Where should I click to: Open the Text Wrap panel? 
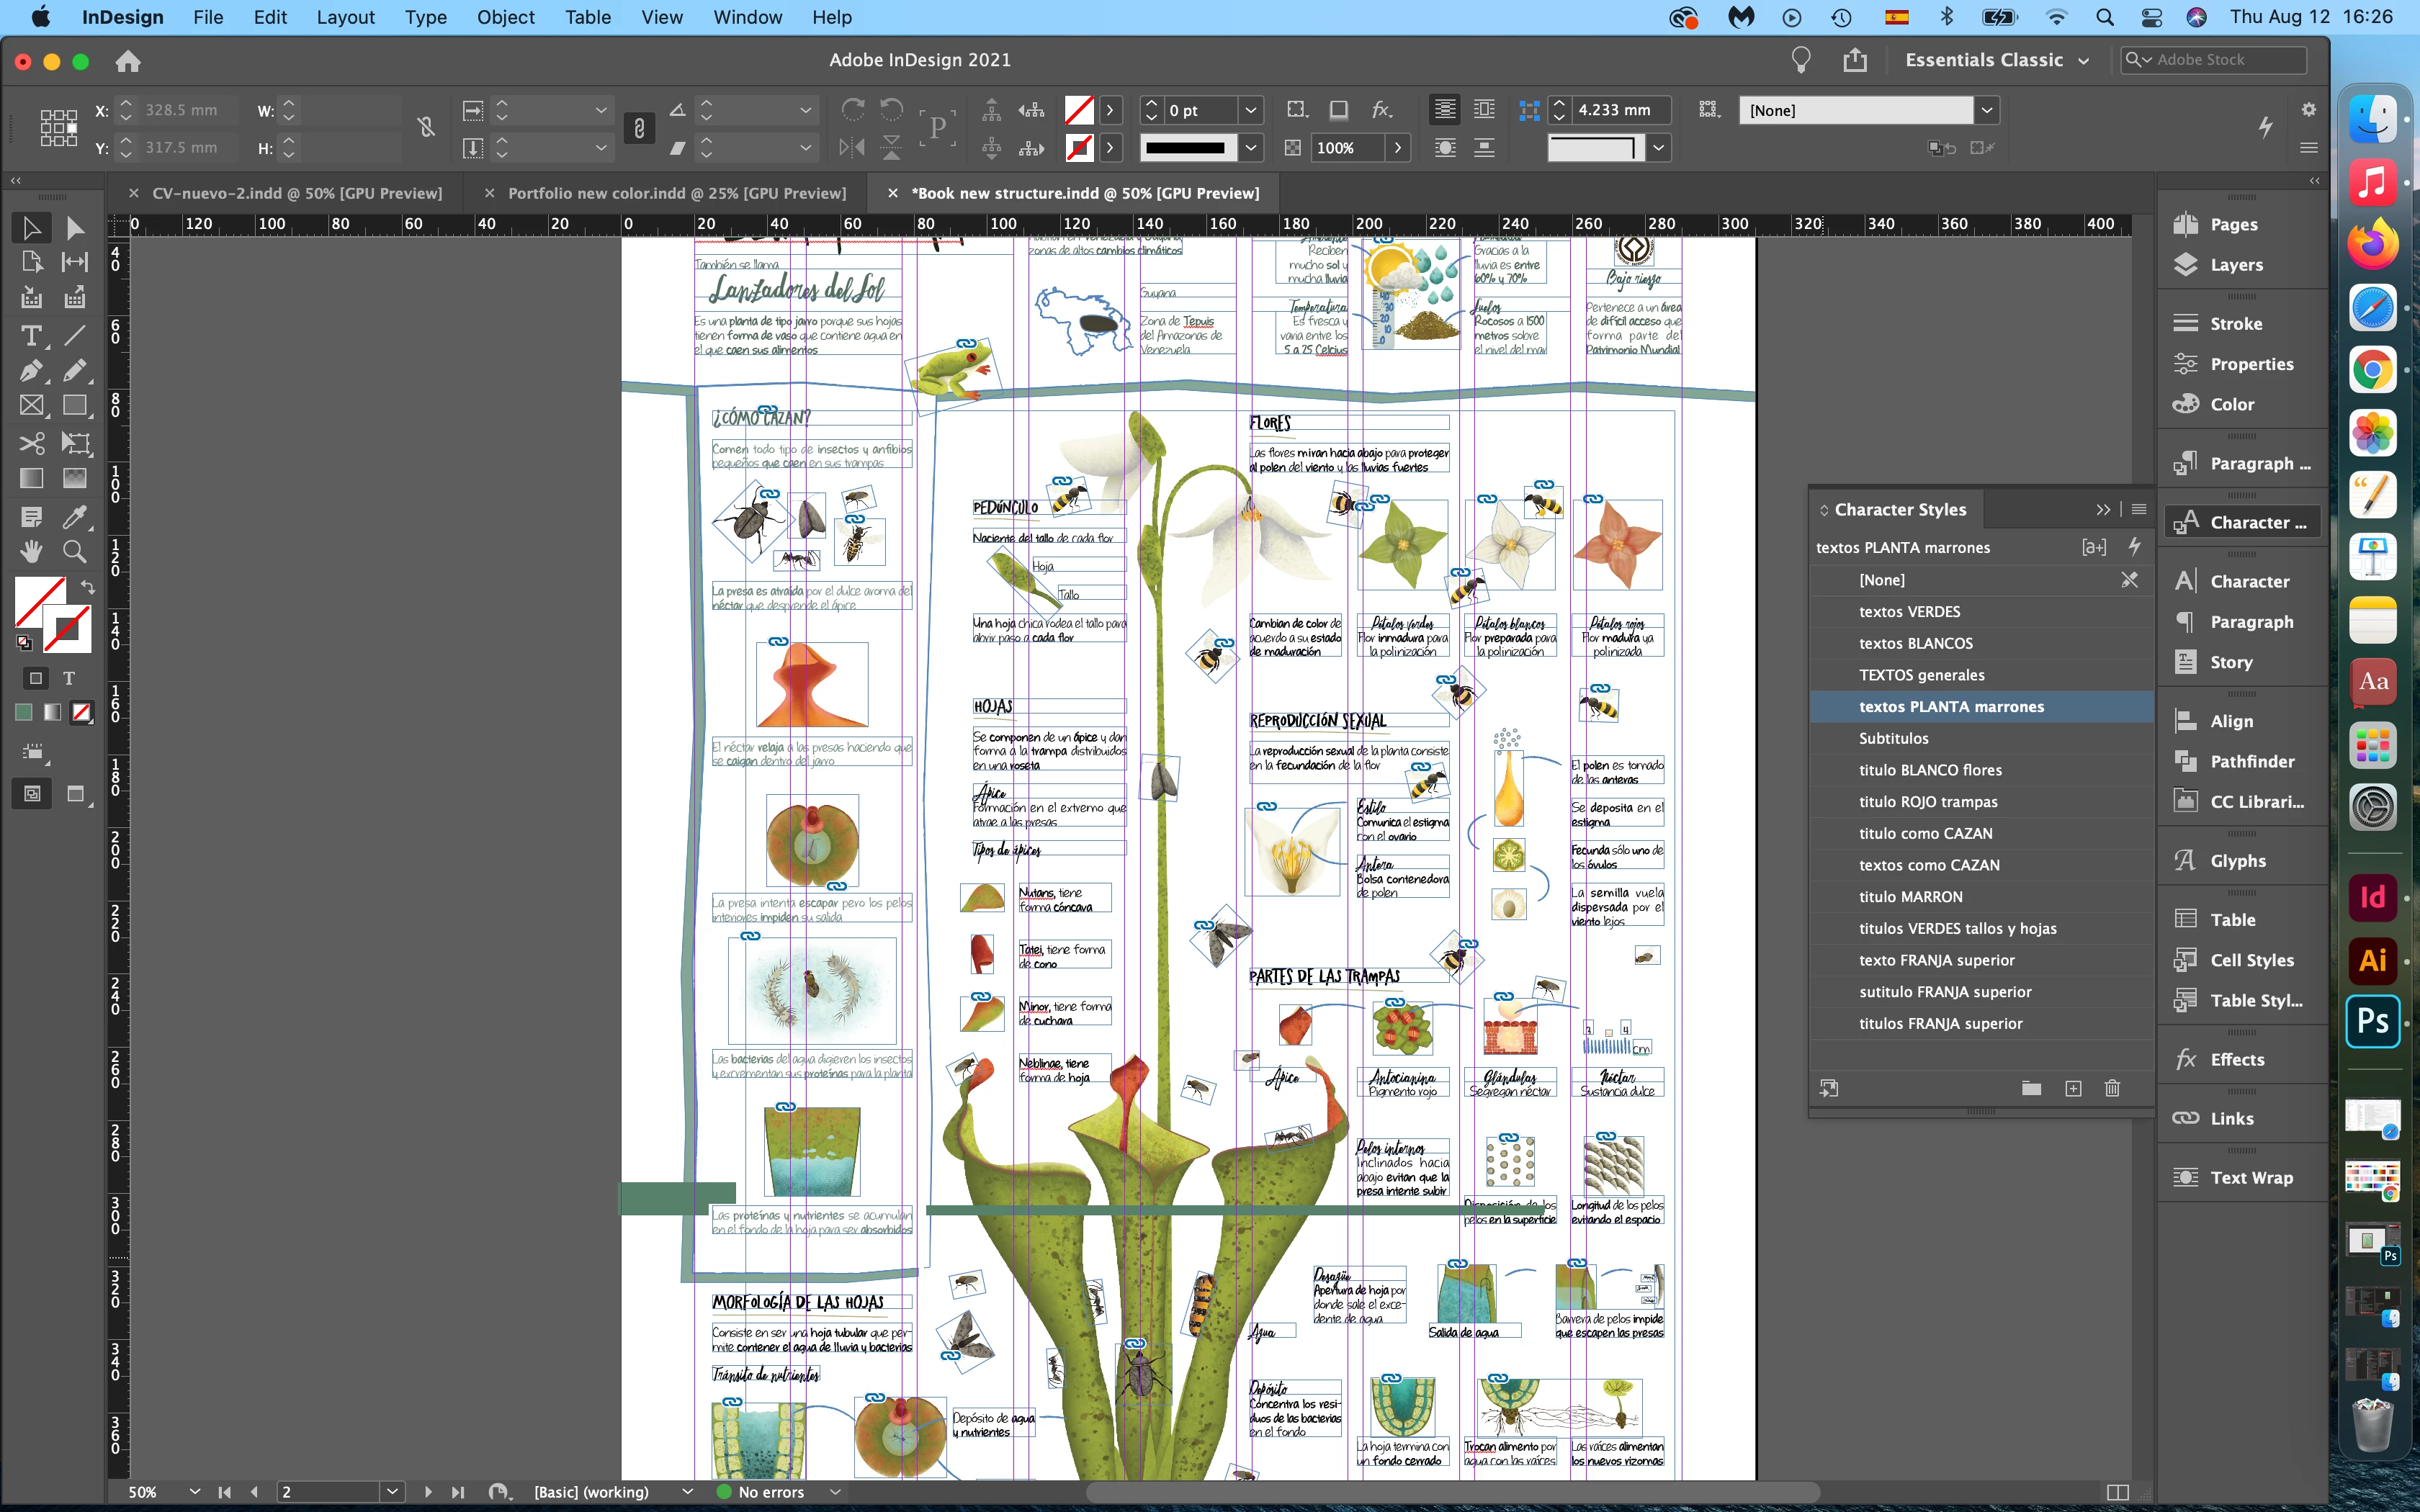(2251, 1178)
